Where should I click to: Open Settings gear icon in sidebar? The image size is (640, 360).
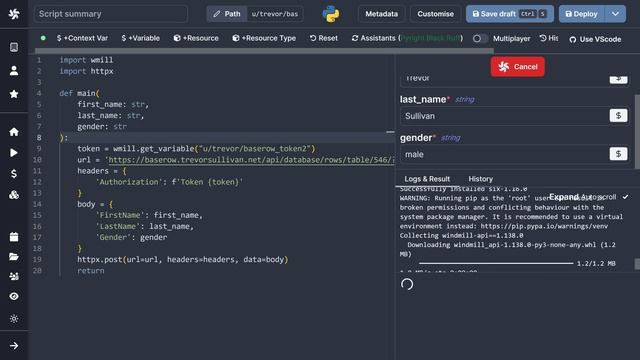[14, 318]
